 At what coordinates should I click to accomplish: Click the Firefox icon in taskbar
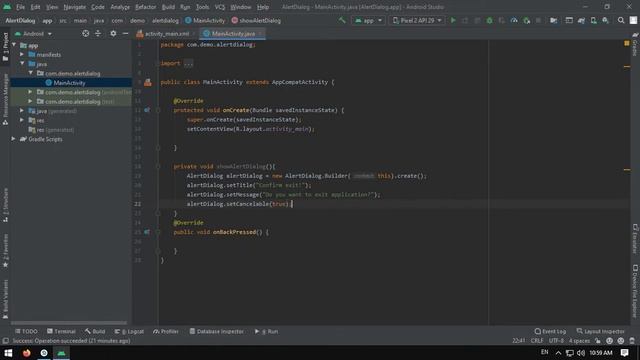click(x=27, y=353)
